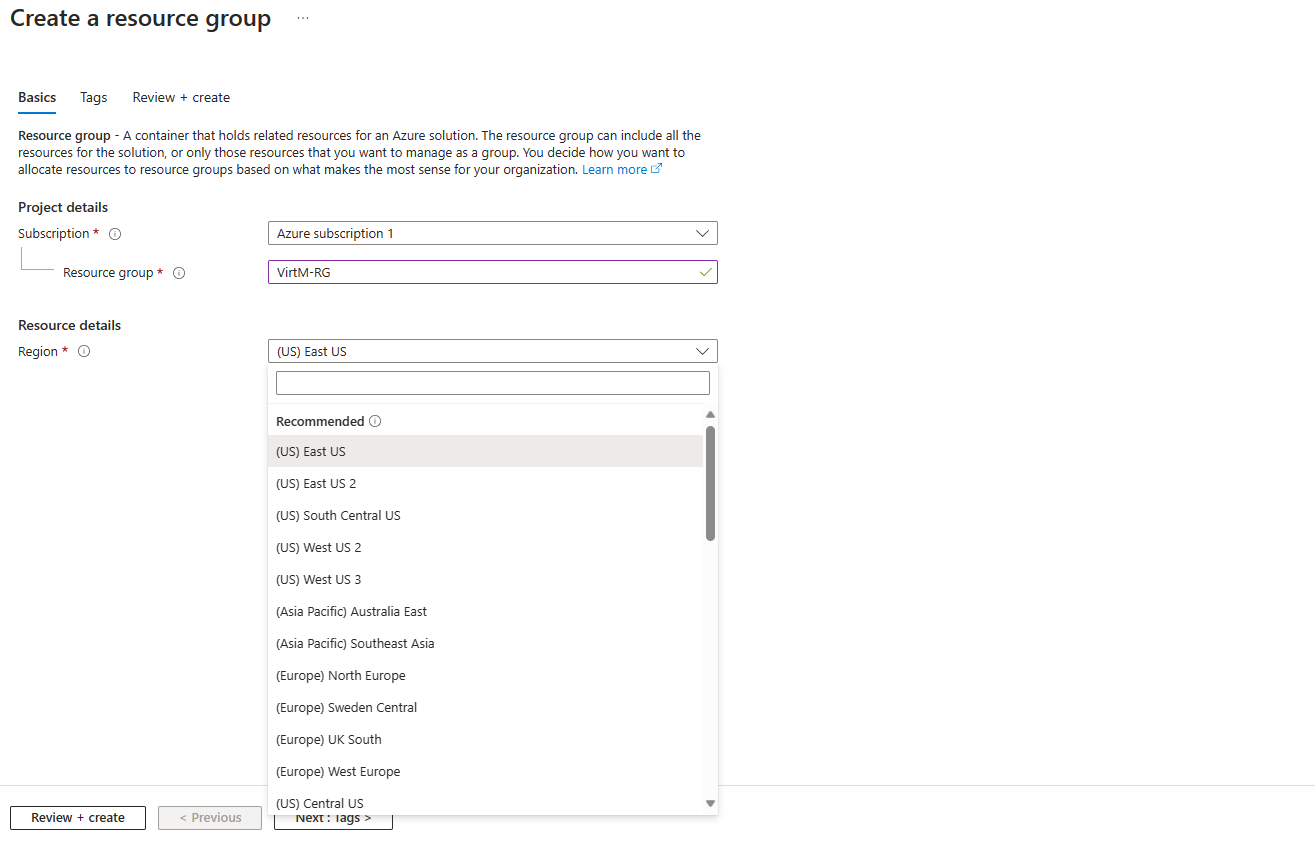Open the Recommended regions info icon
This screenshot has height=848, width=1315.
pos(375,421)
